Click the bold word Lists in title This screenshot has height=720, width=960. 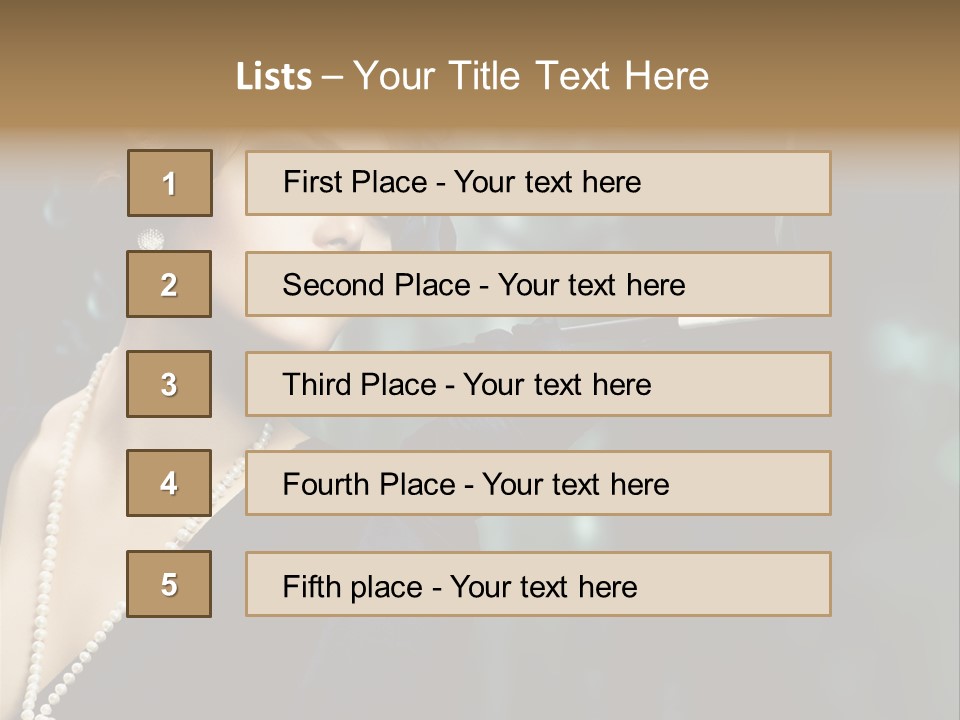coord(274,77)
